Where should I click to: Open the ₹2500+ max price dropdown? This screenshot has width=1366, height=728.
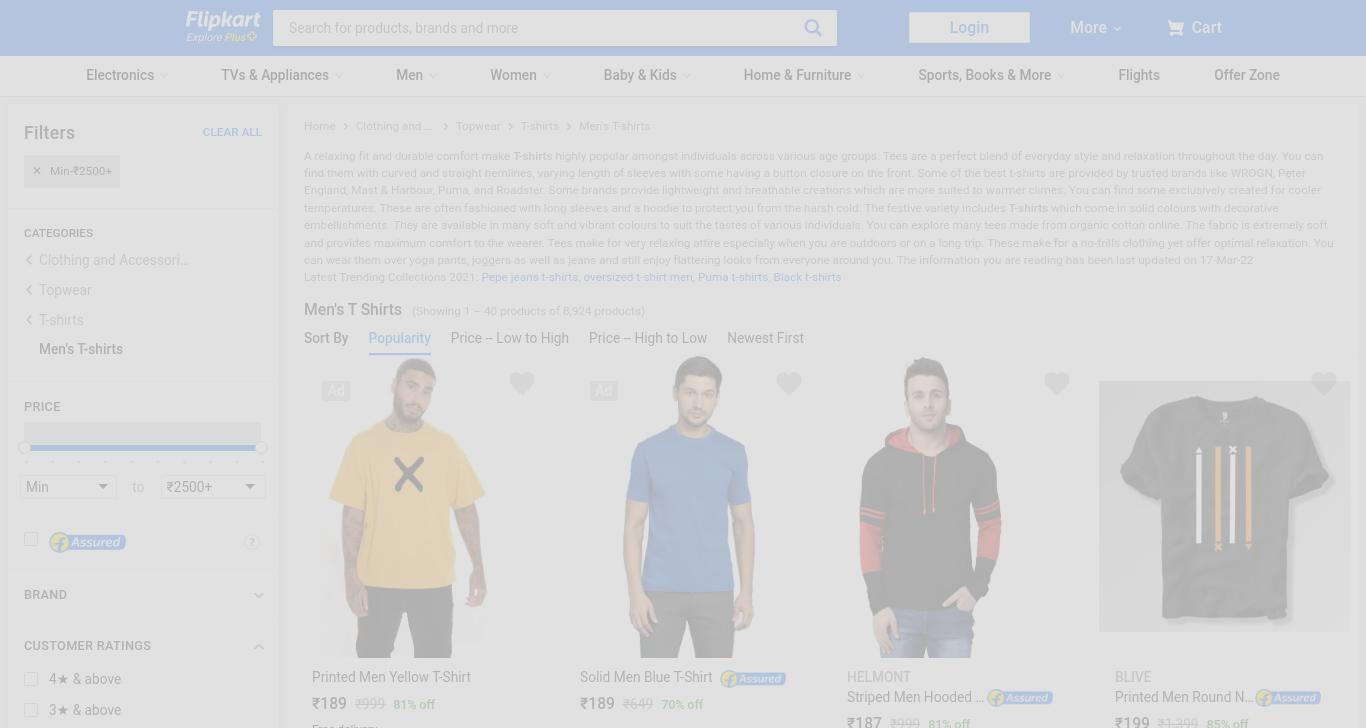pyautogui.click(x=213, y=487)
